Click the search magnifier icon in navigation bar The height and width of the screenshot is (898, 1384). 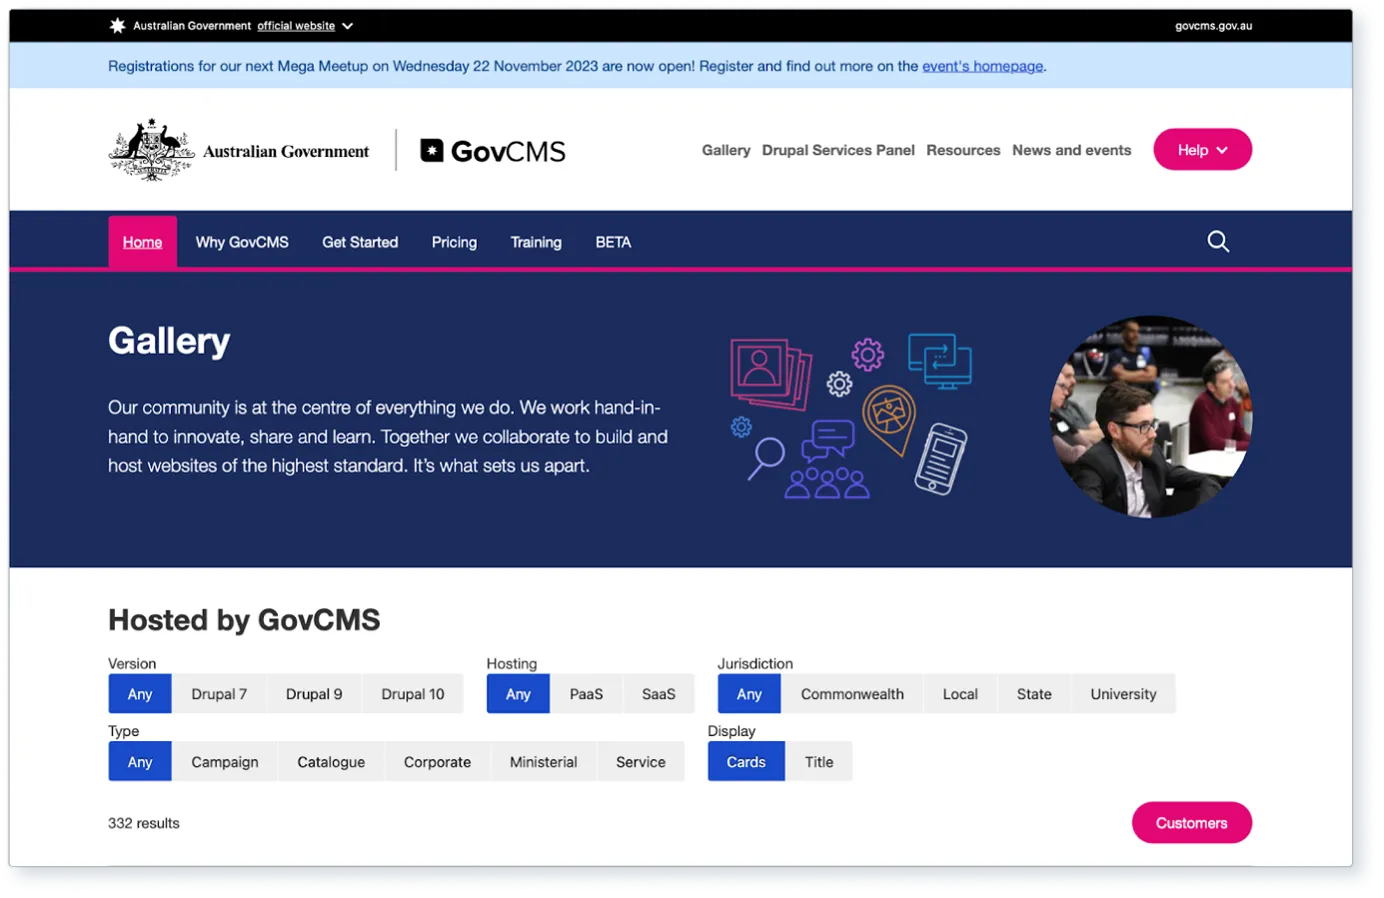(x=1217, y=242)
